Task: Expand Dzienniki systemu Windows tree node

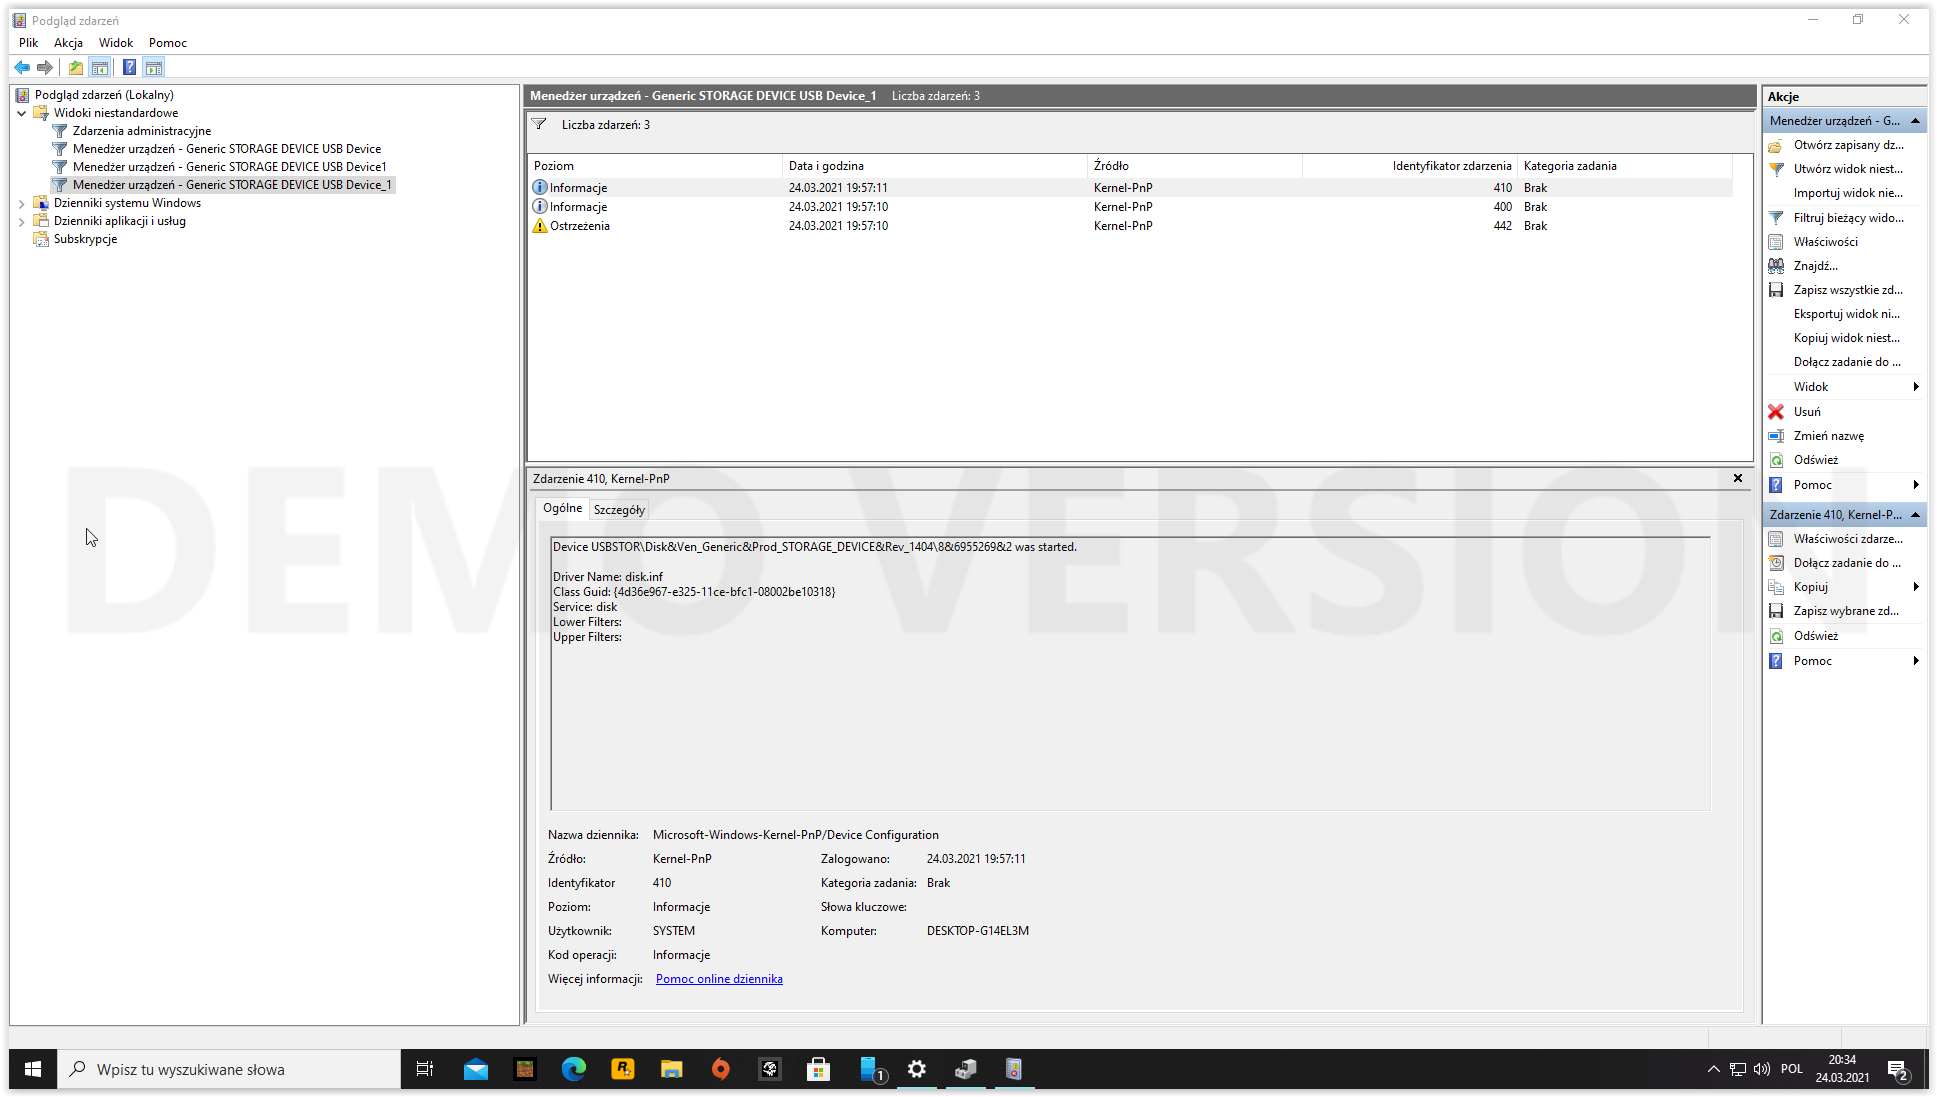Action: (22, 203)
